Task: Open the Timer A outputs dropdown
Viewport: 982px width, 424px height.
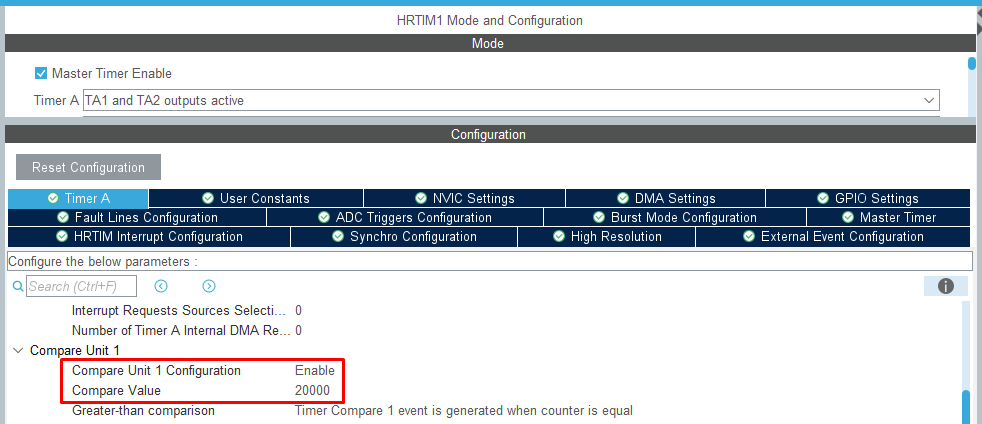Action: [511, 100]
